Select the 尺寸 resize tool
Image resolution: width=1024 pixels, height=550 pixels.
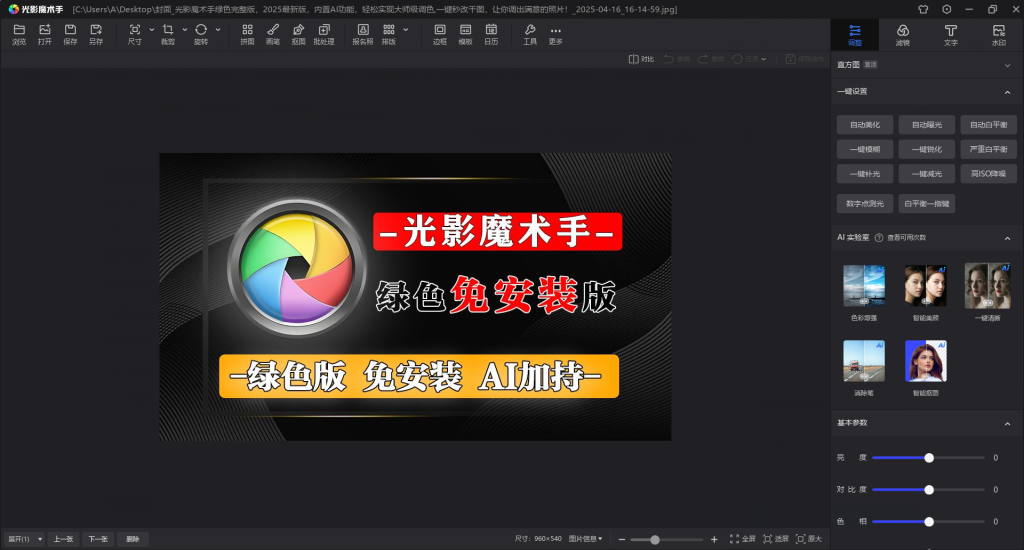tap(135, 34)
